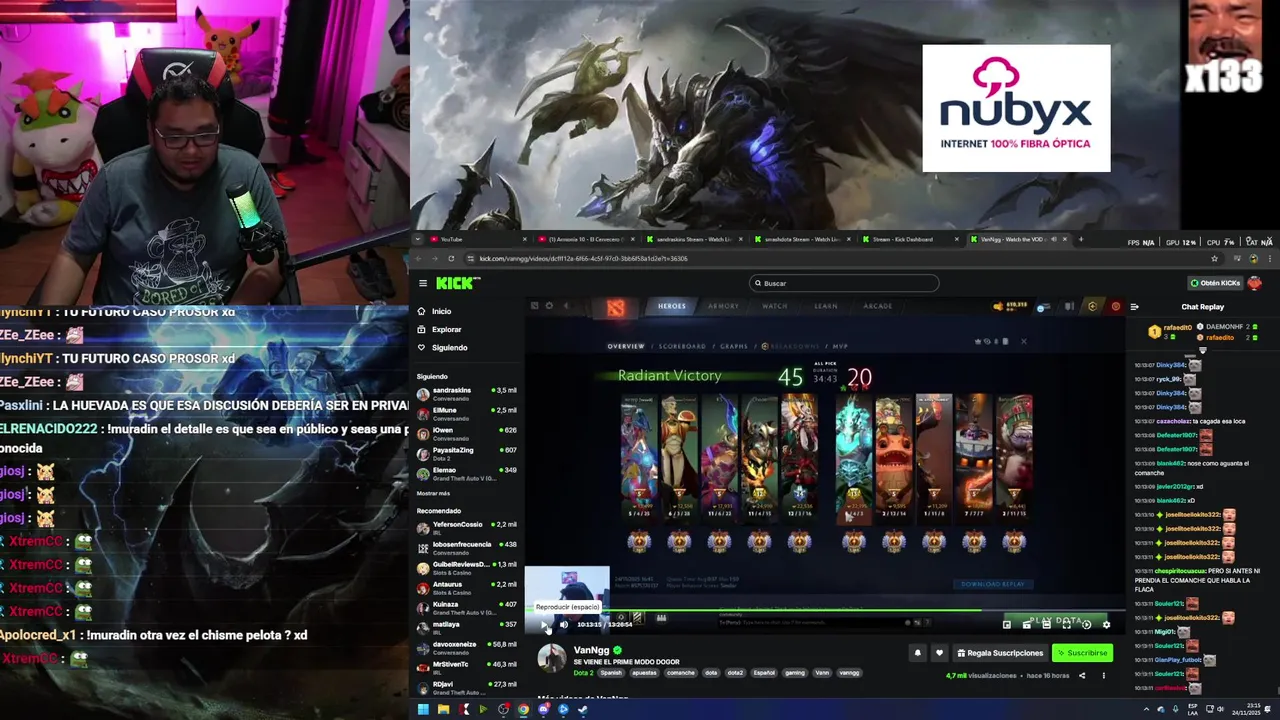This screenshot has width=1280, height=720.
Task: Open video player settings gear
Action: tap(1106, 624)
